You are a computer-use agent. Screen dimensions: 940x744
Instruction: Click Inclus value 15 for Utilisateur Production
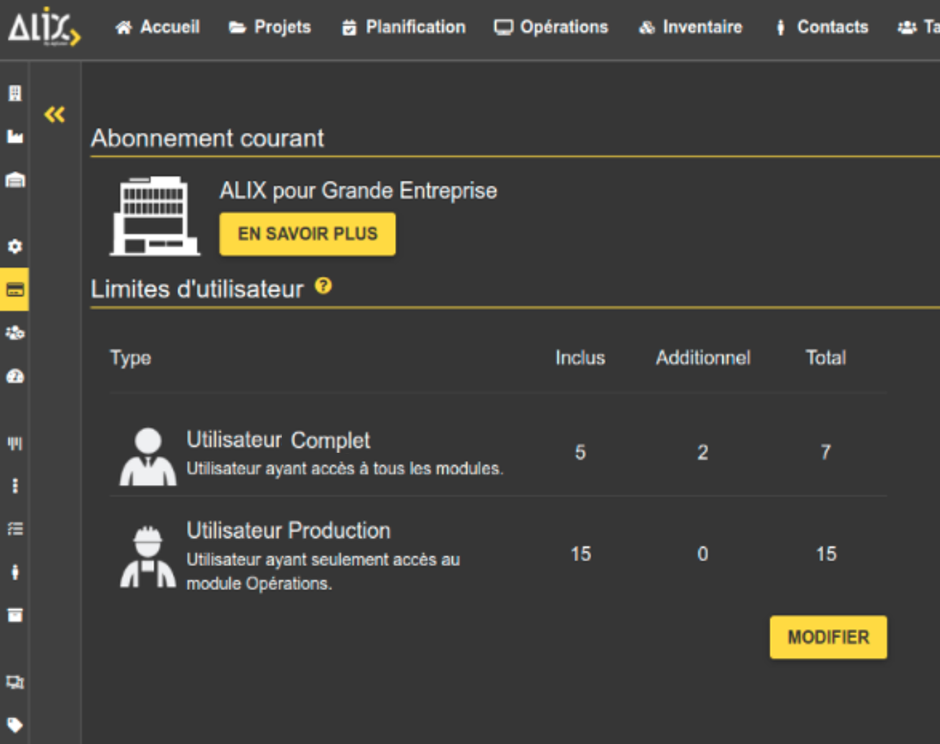click(581, 554)
